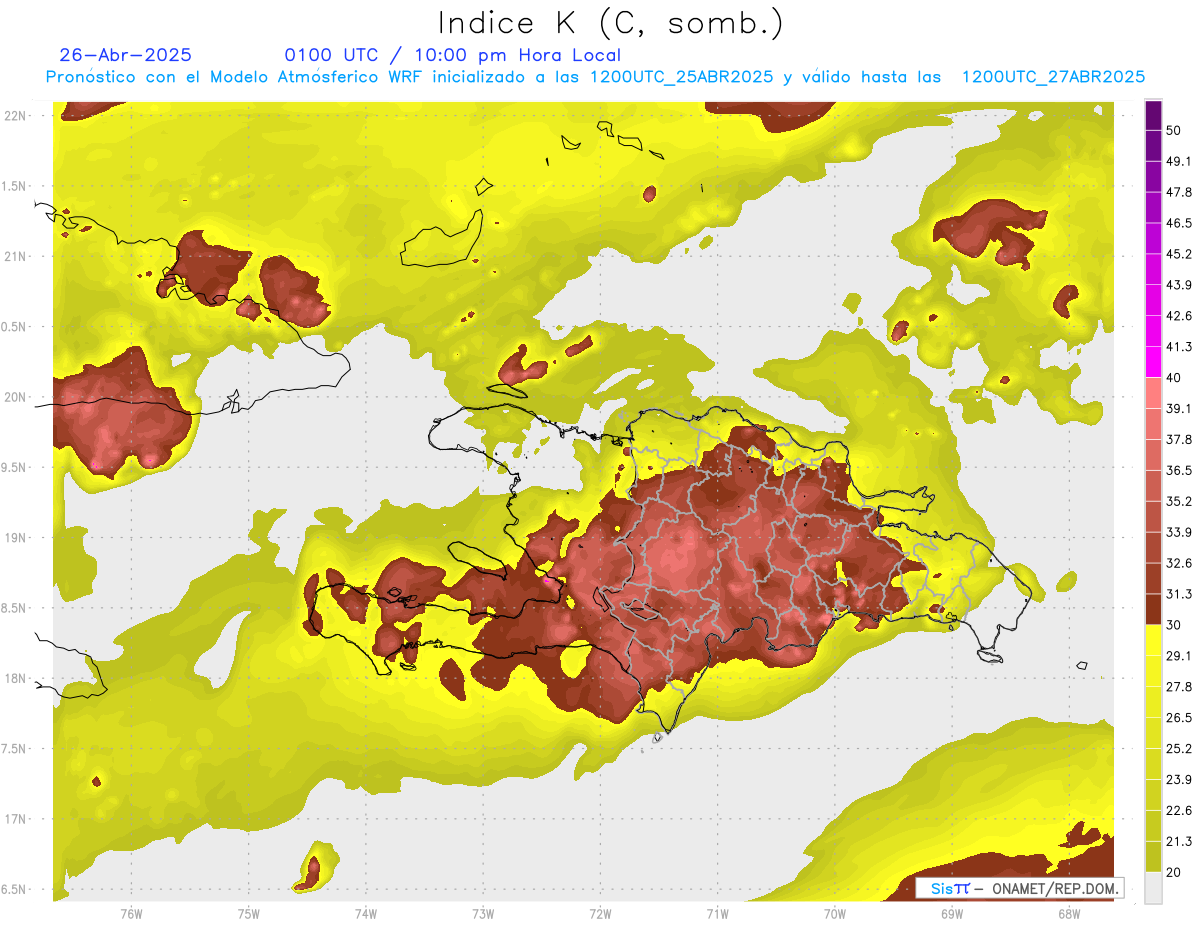The height and width of the screenshot is (927, 1200).
Task: Click the "21N" latitude label
Action: [x=14, y=257]
